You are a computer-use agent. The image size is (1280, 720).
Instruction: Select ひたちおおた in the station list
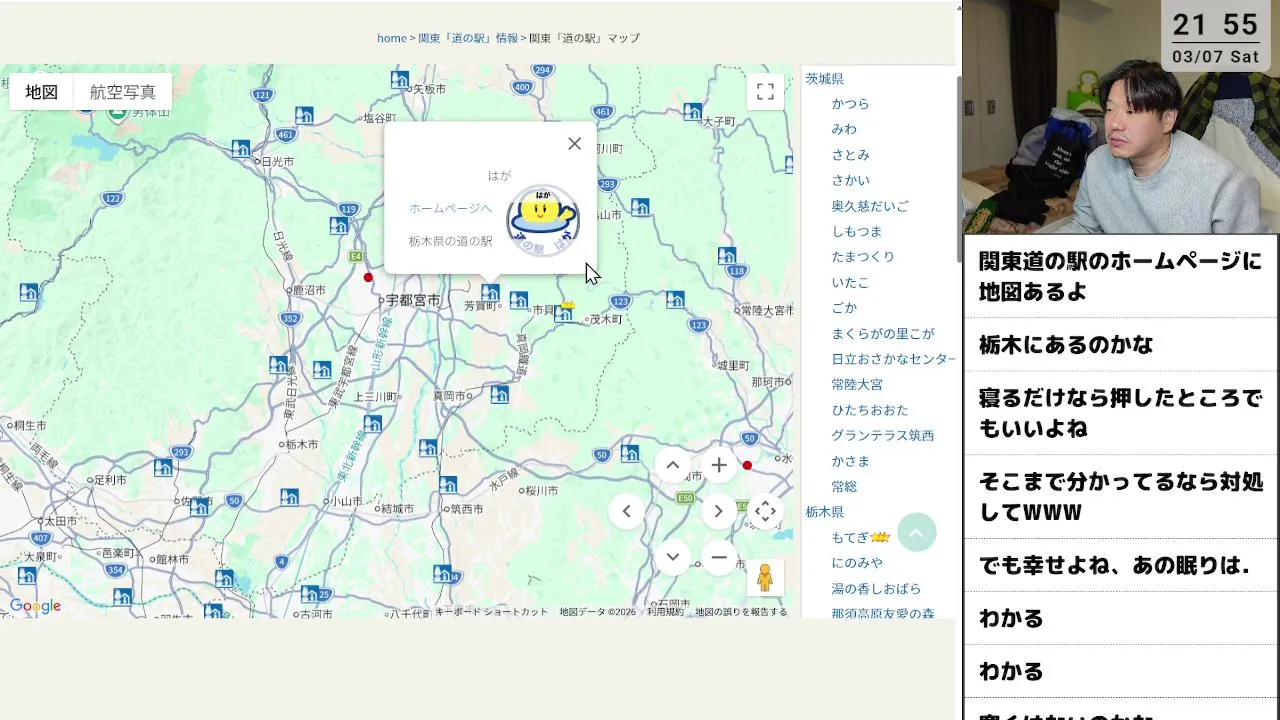click(x=871, y=410)
